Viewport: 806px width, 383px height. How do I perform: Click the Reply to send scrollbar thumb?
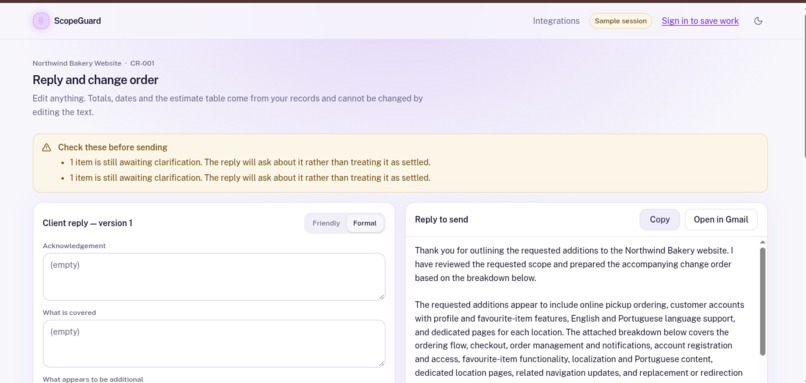point(762,301)
